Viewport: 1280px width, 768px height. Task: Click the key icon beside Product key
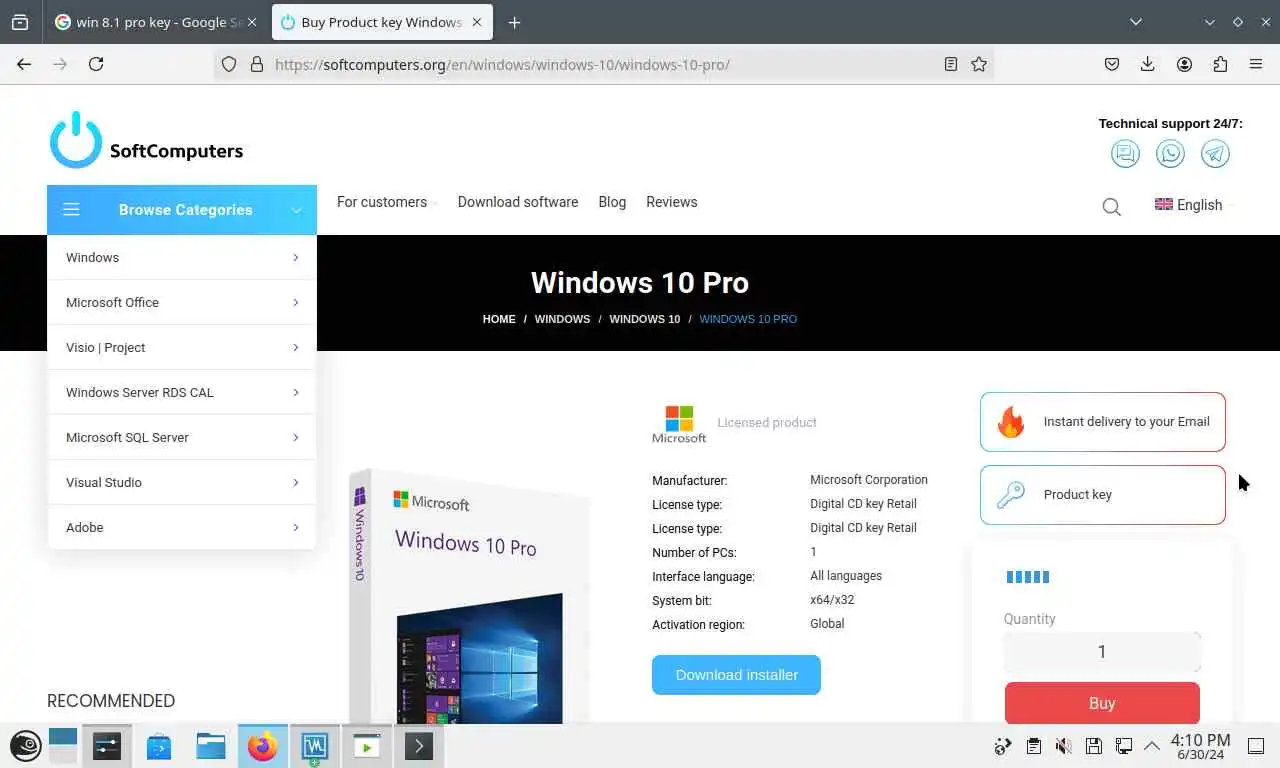(1011, 495)
